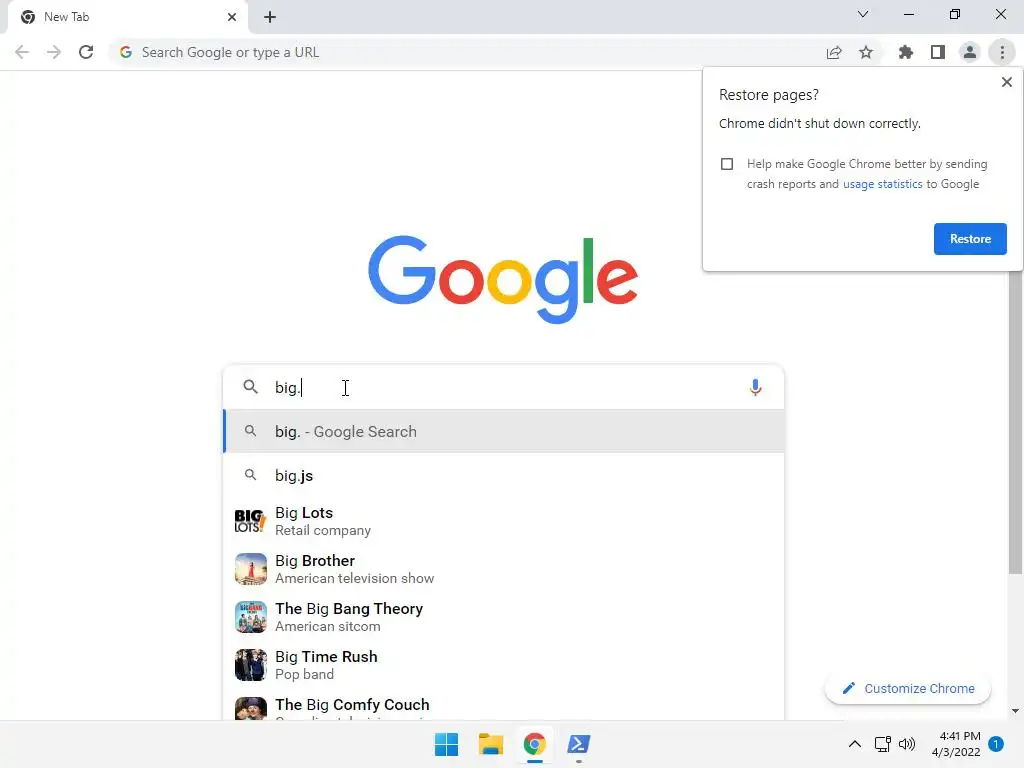Viewport: 1024px width, 768px height.
Task: Go forward with the browser forward arrow
Action: (x=54, y=52)
